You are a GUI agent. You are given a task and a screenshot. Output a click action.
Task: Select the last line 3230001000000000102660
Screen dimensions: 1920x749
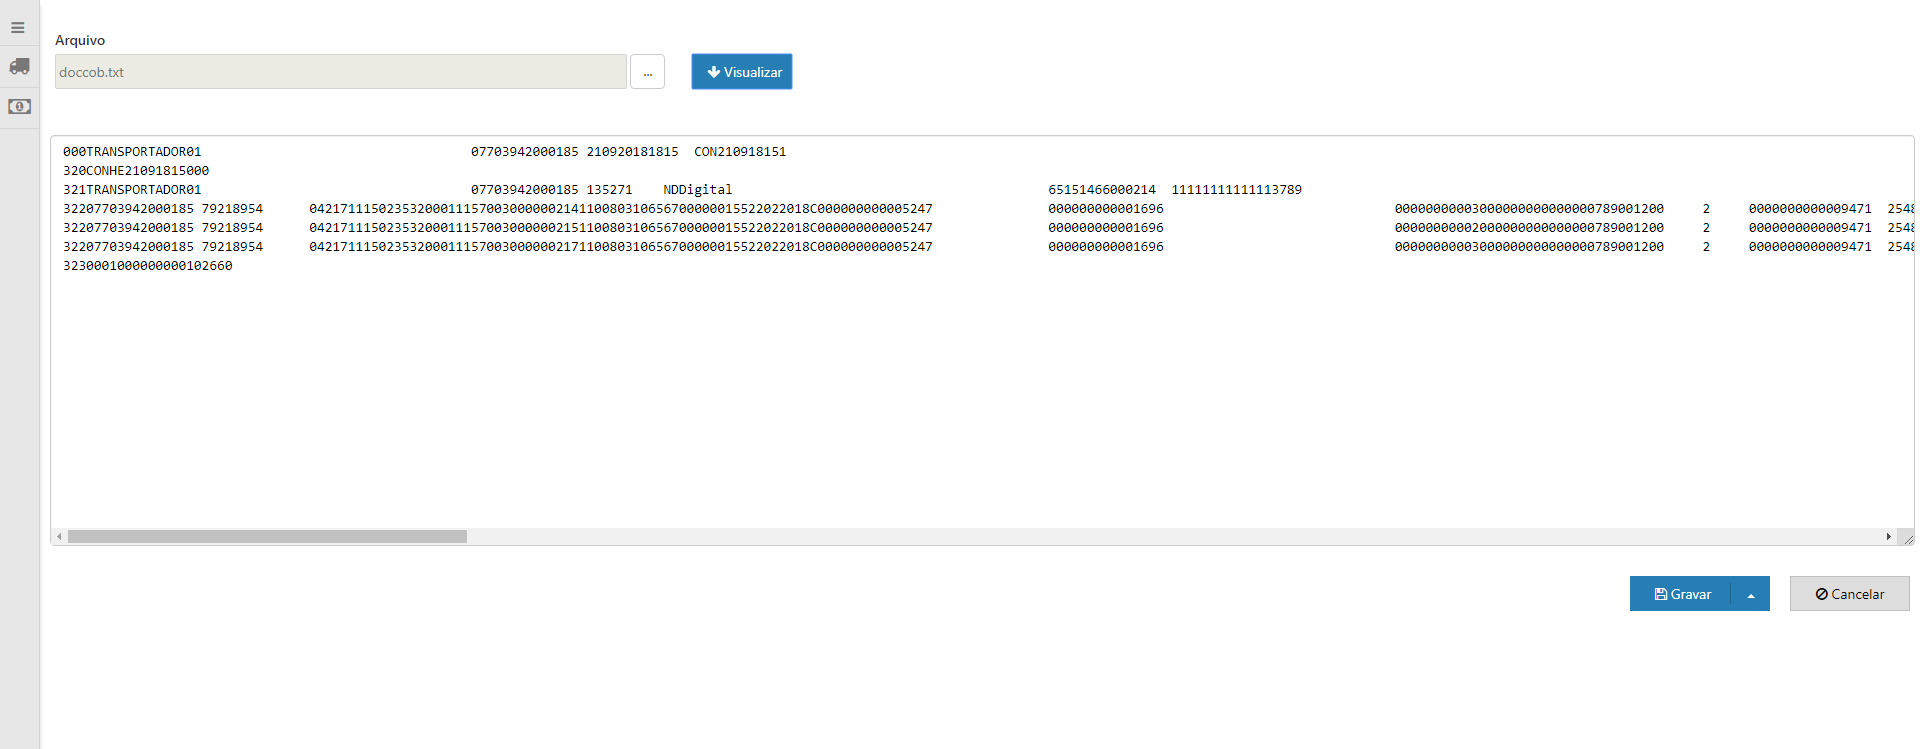[x=148, y=266]
